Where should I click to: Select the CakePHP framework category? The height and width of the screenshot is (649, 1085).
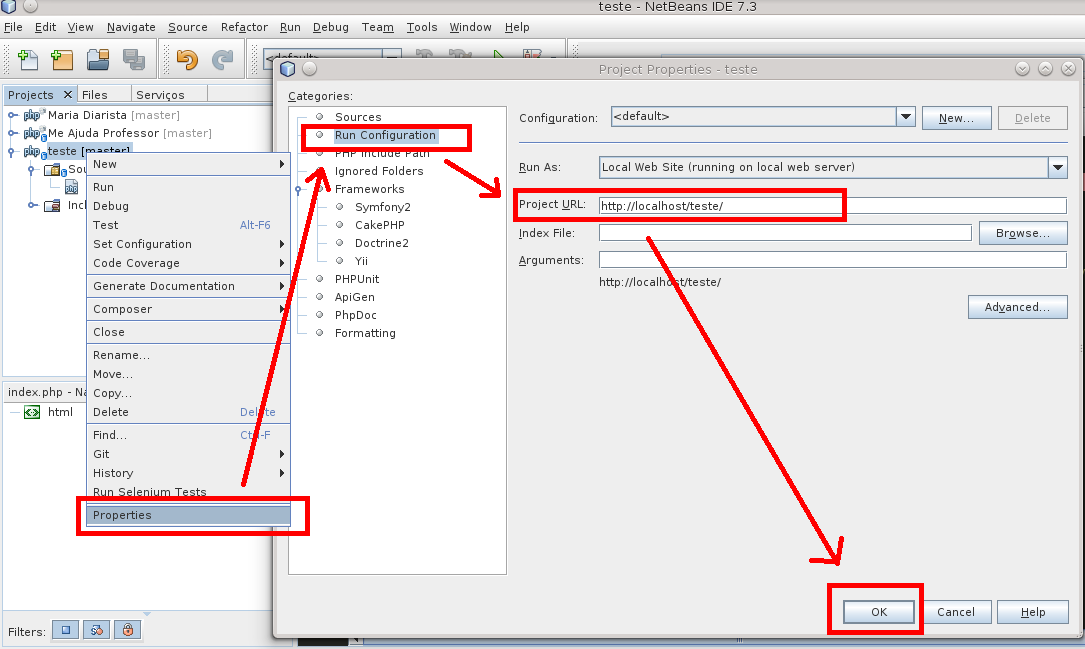[380, 225]
